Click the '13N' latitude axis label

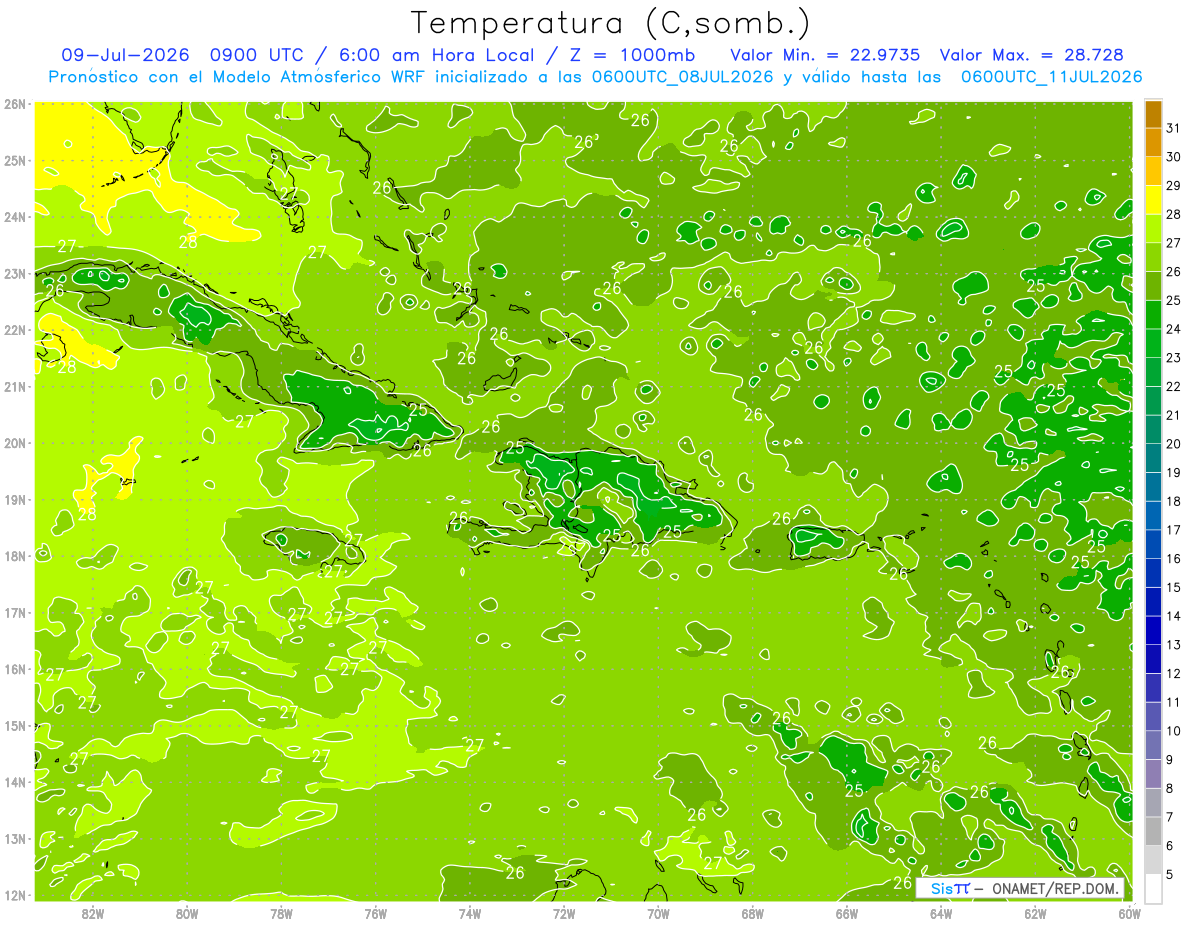point(15,839)
